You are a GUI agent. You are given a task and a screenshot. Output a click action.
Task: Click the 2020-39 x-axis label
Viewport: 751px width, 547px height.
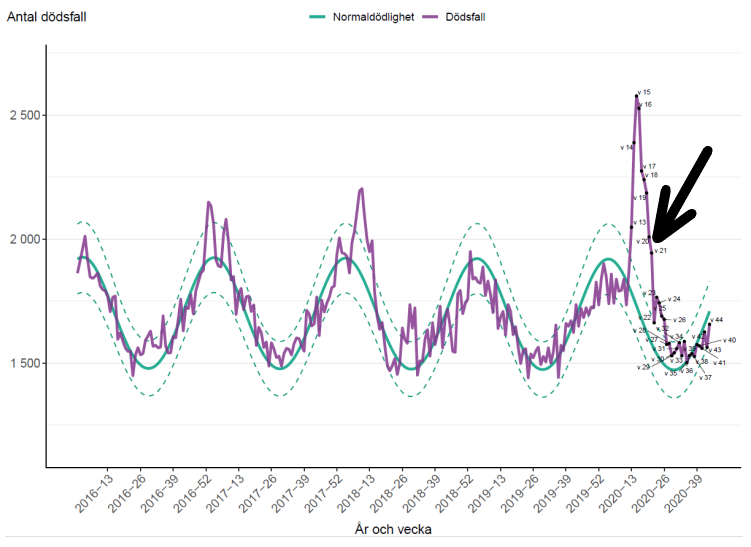(x=683, y=493)
